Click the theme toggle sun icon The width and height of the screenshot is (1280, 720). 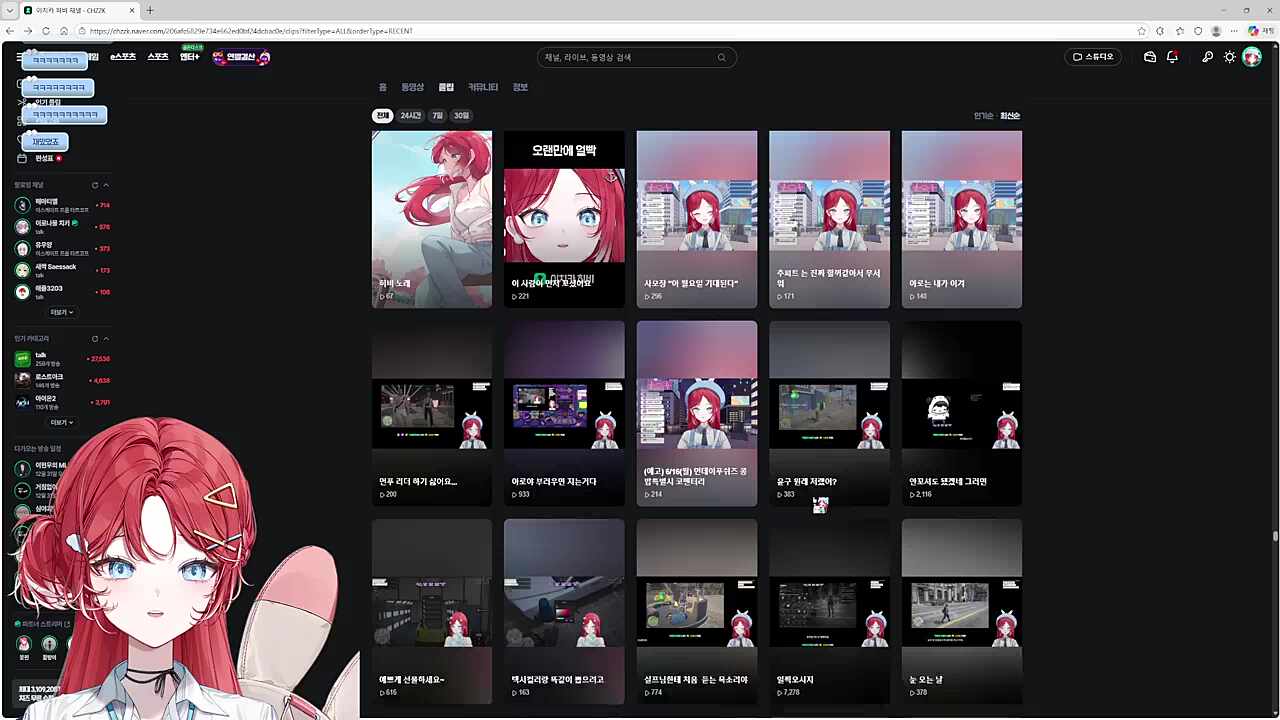pos(1230,57)
